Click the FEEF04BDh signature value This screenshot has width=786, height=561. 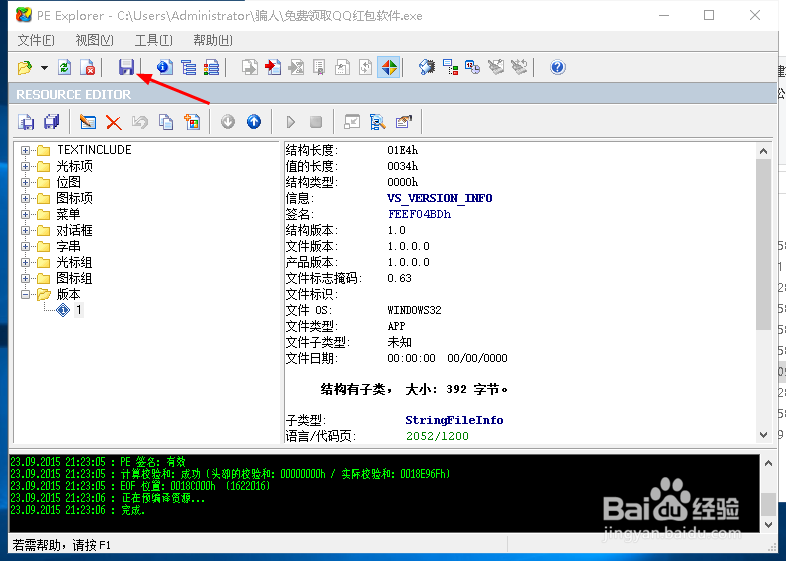pyautogui.click(x=419, y=214)
